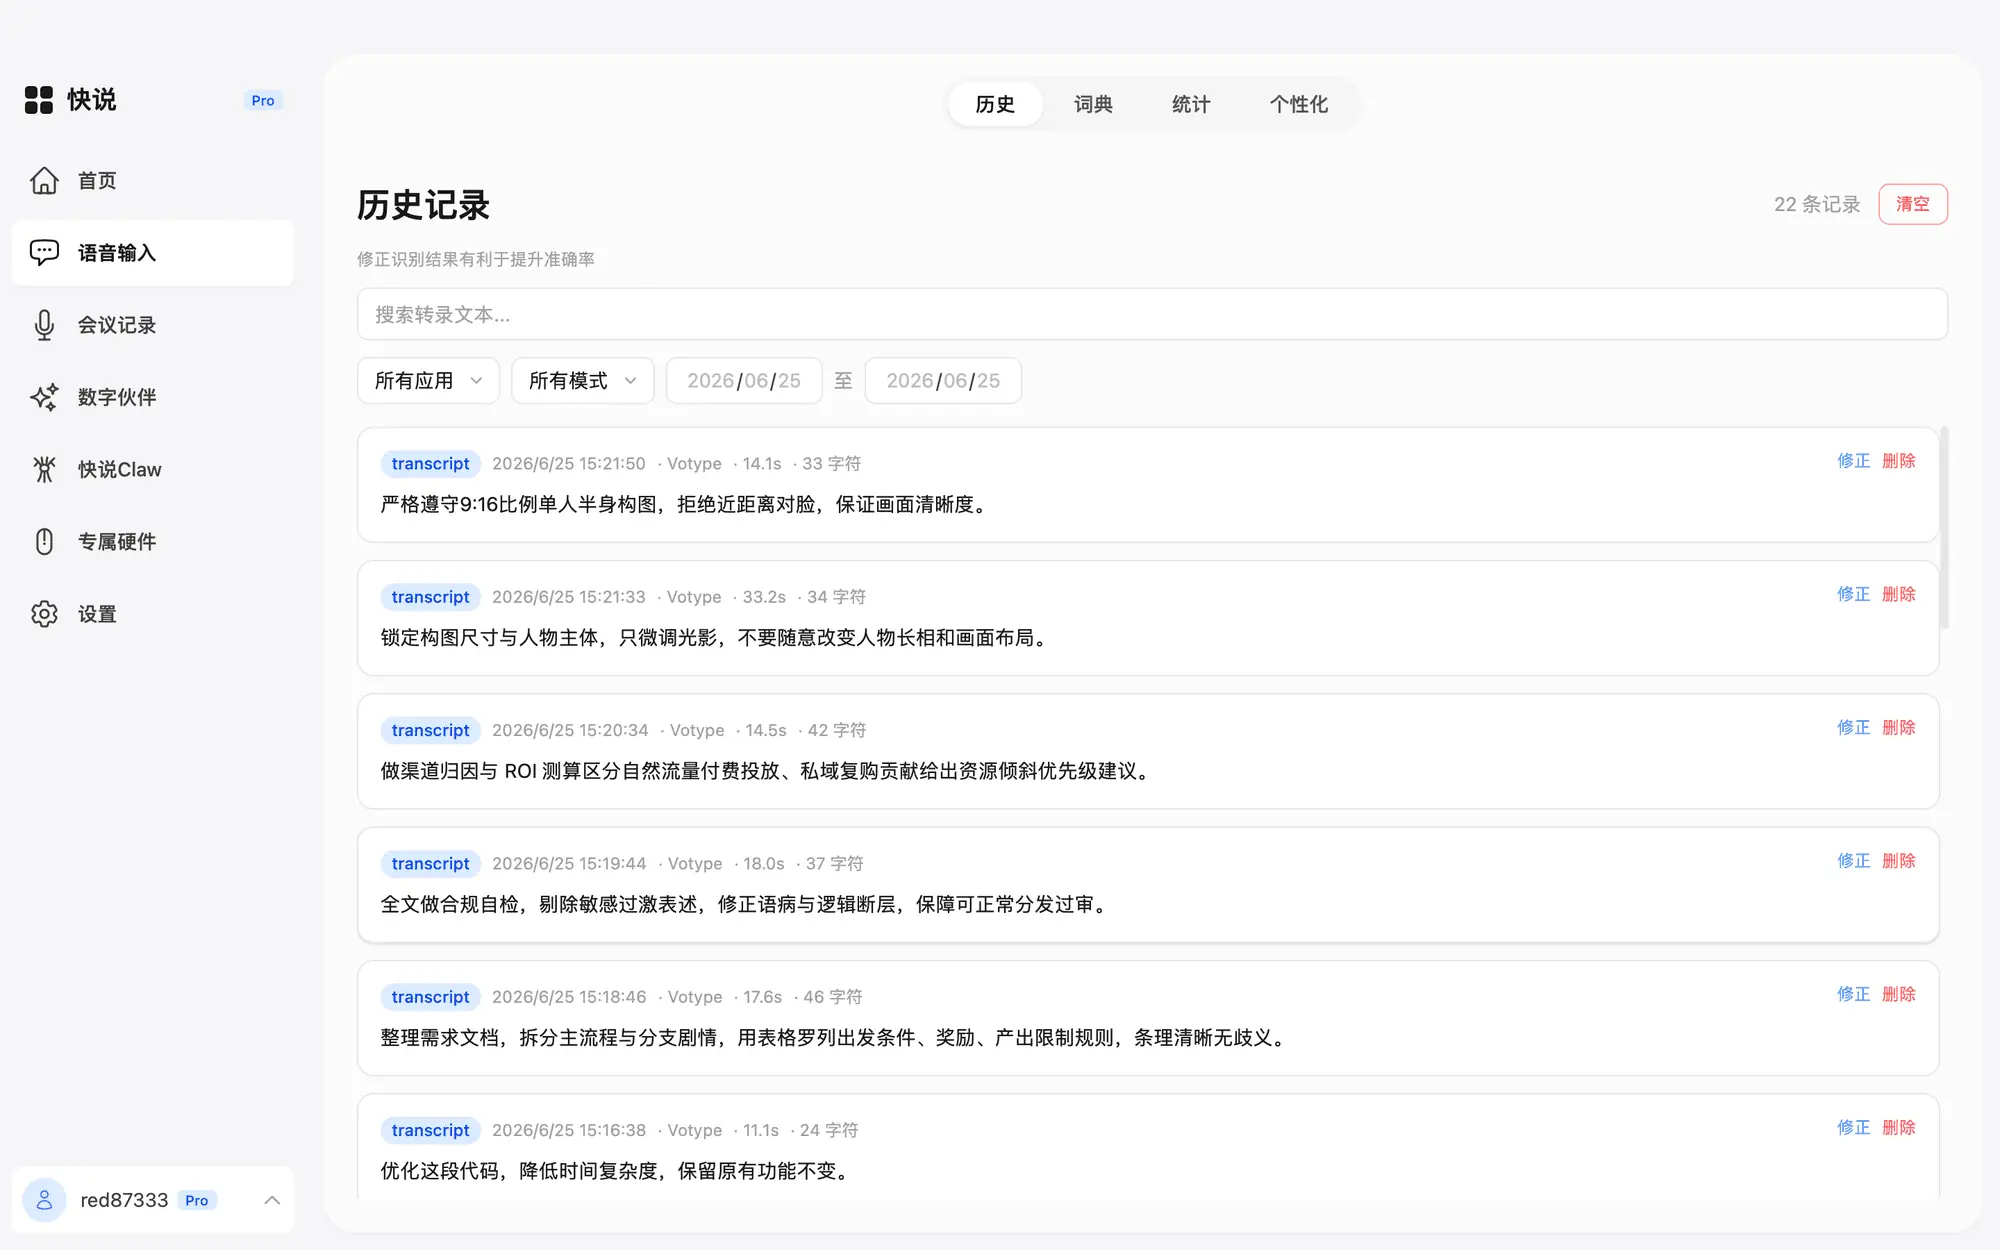Open the 所有模式 dropdown
The height and width of the screenshot is (1250, 2000).
[x=582, y=381]
